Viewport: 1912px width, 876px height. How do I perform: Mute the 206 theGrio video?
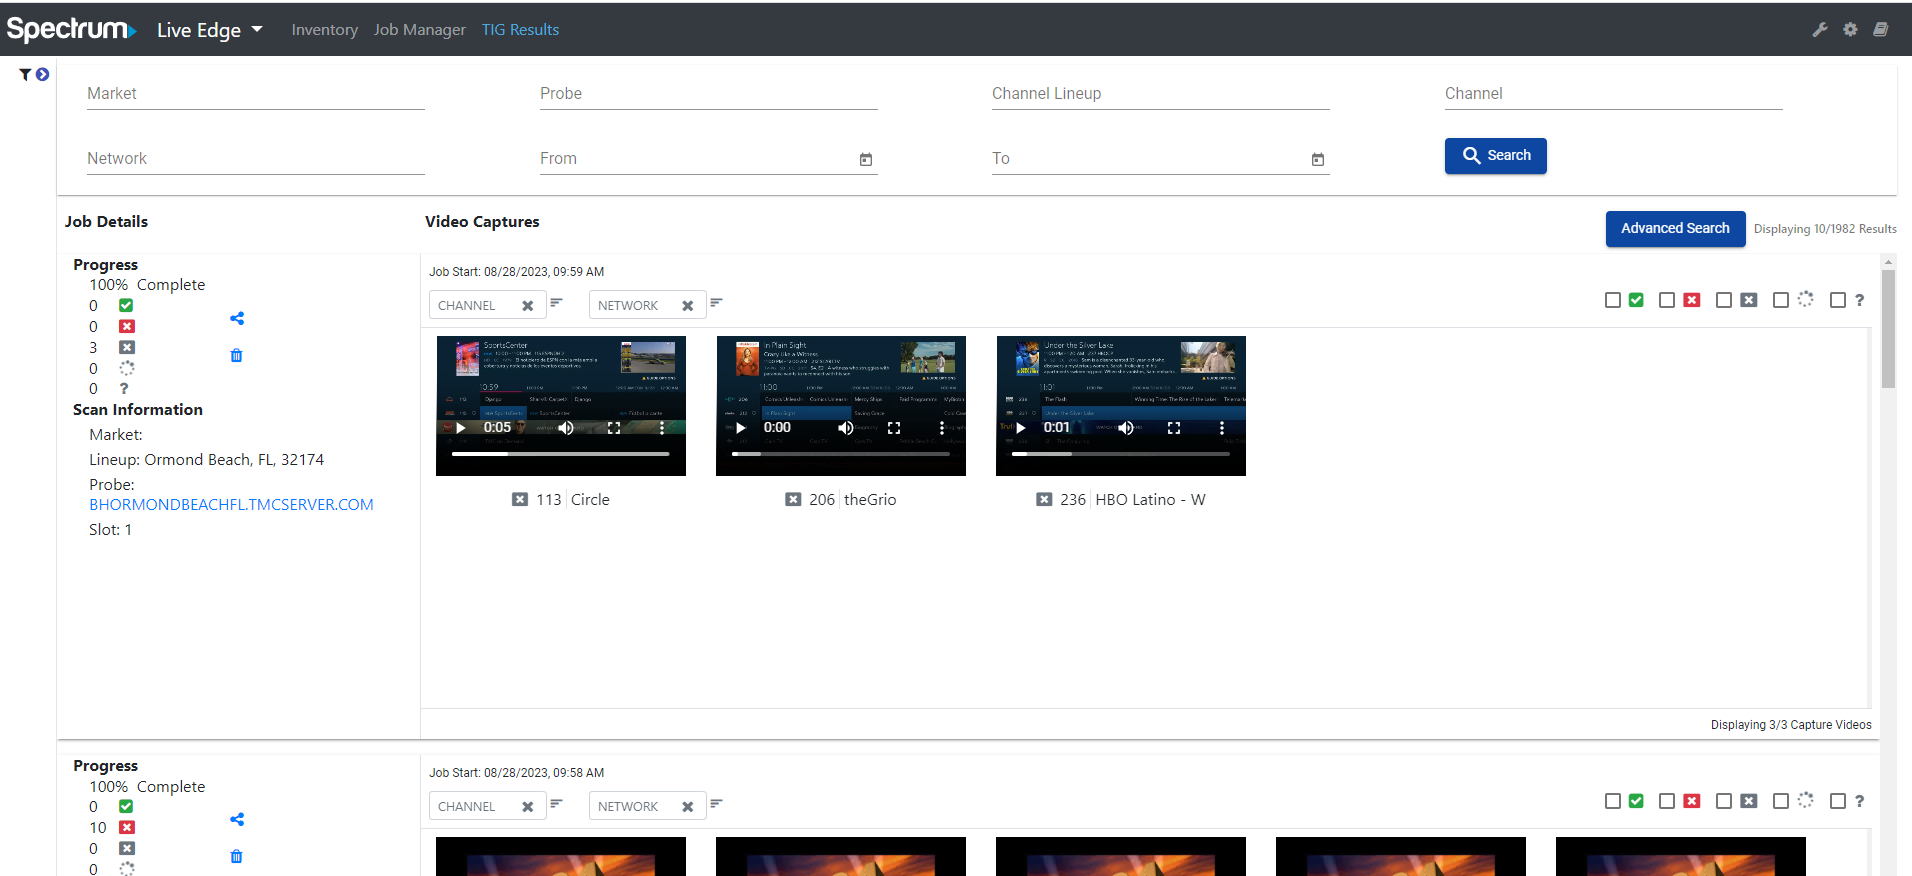(846, 428)
